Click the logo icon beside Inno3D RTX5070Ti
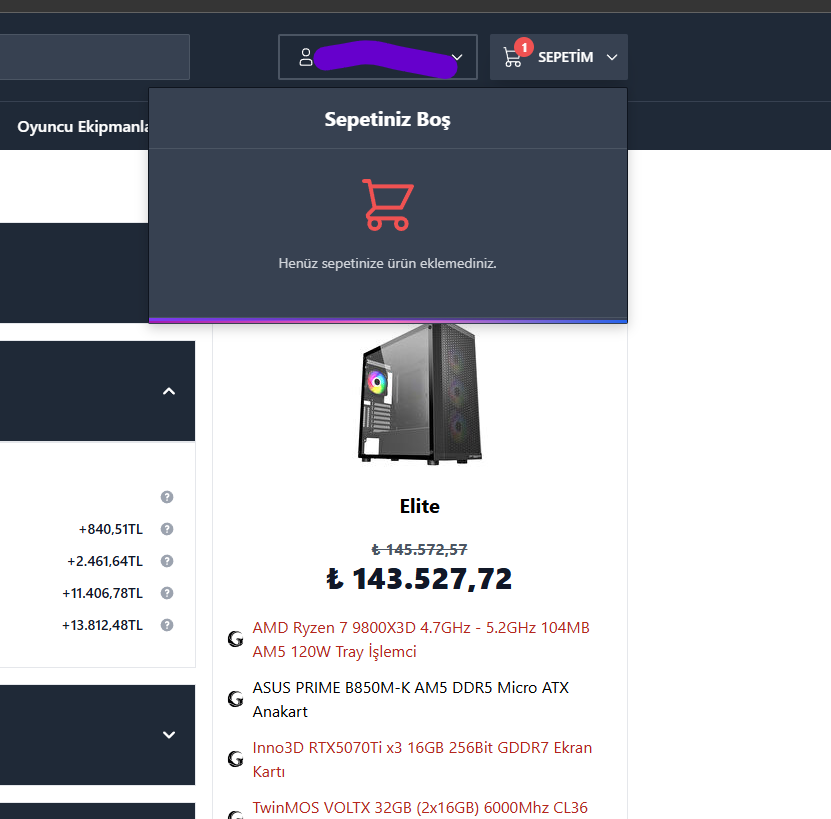This screenshot has height=819, width=831. coord(235,759)
